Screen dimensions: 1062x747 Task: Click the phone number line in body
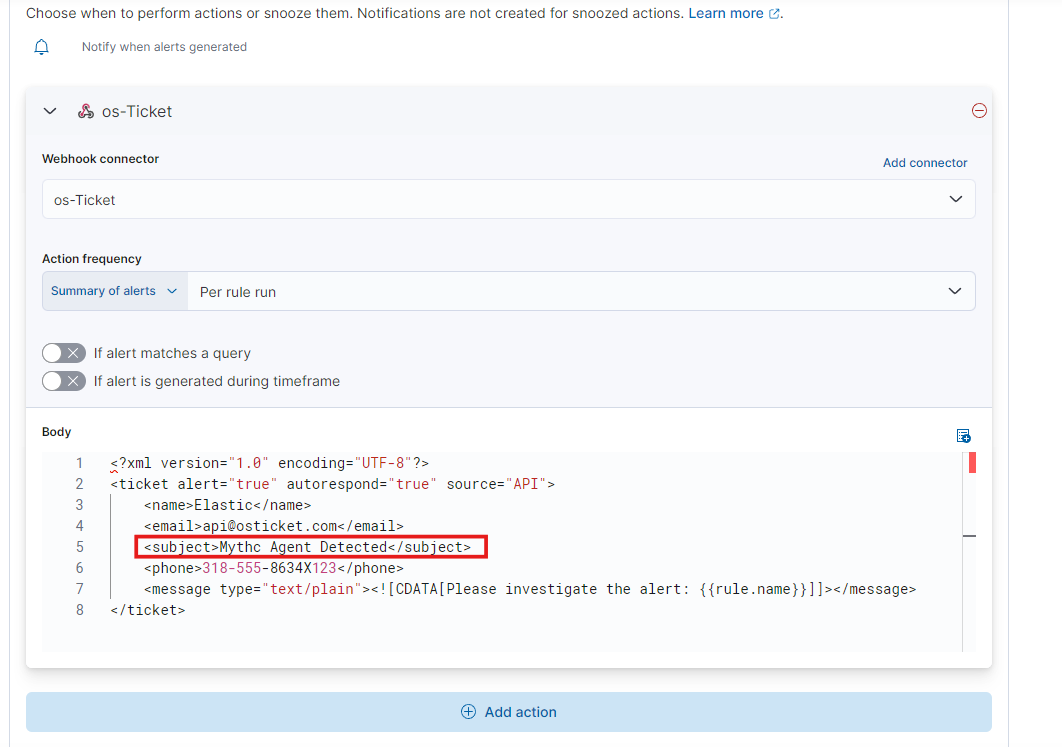(274, 568)
